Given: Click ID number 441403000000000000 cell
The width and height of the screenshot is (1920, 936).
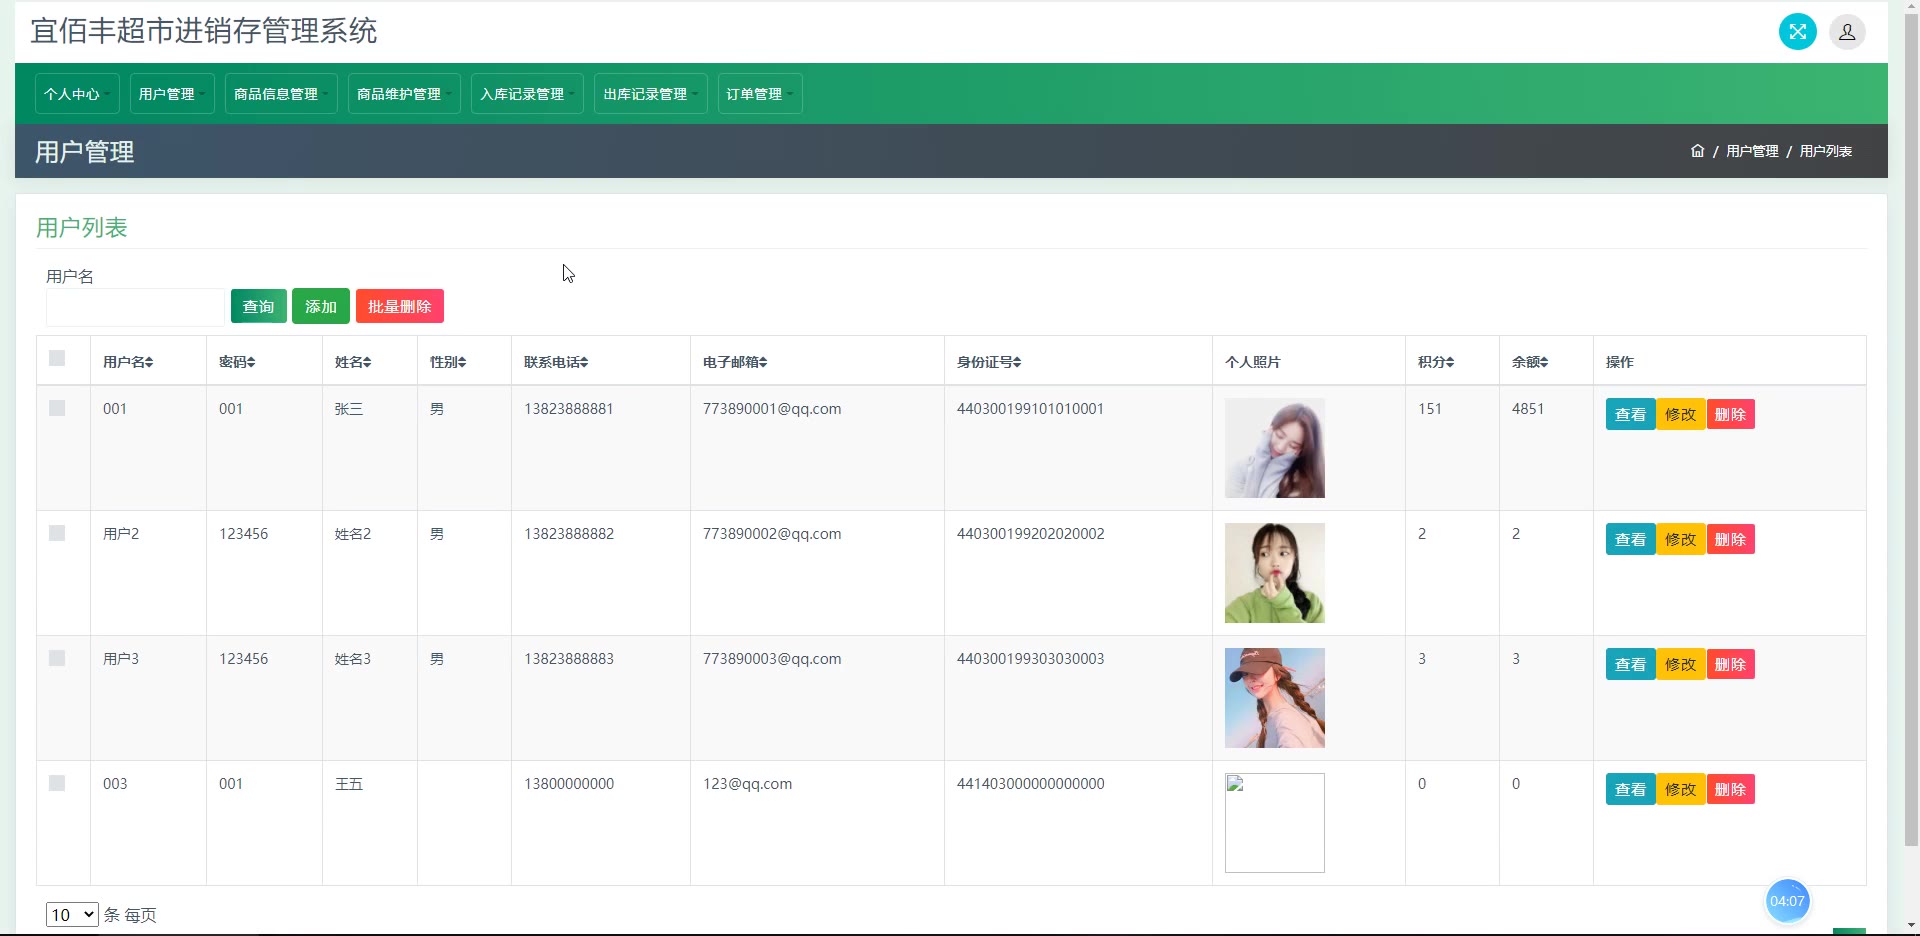Looking at the screenshot, I should [x=1031, y=784].
